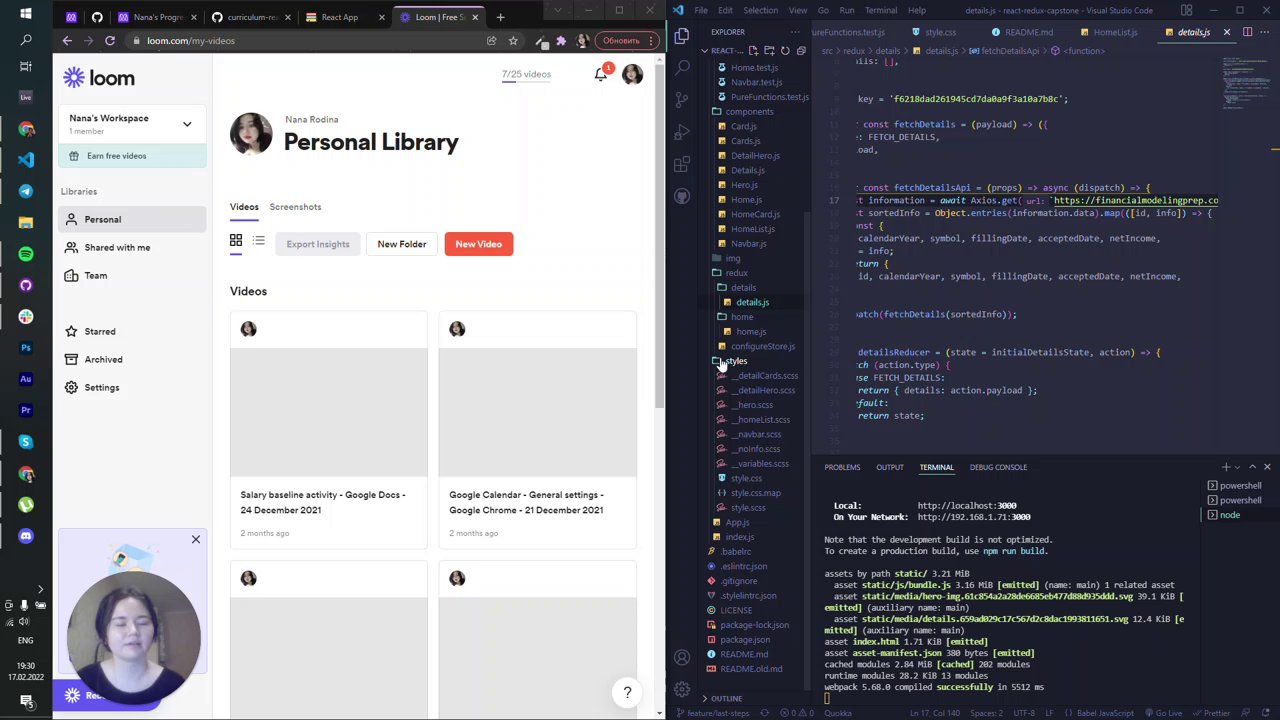
Task: Reload the page in Chrome
Action: coord(109,41)
